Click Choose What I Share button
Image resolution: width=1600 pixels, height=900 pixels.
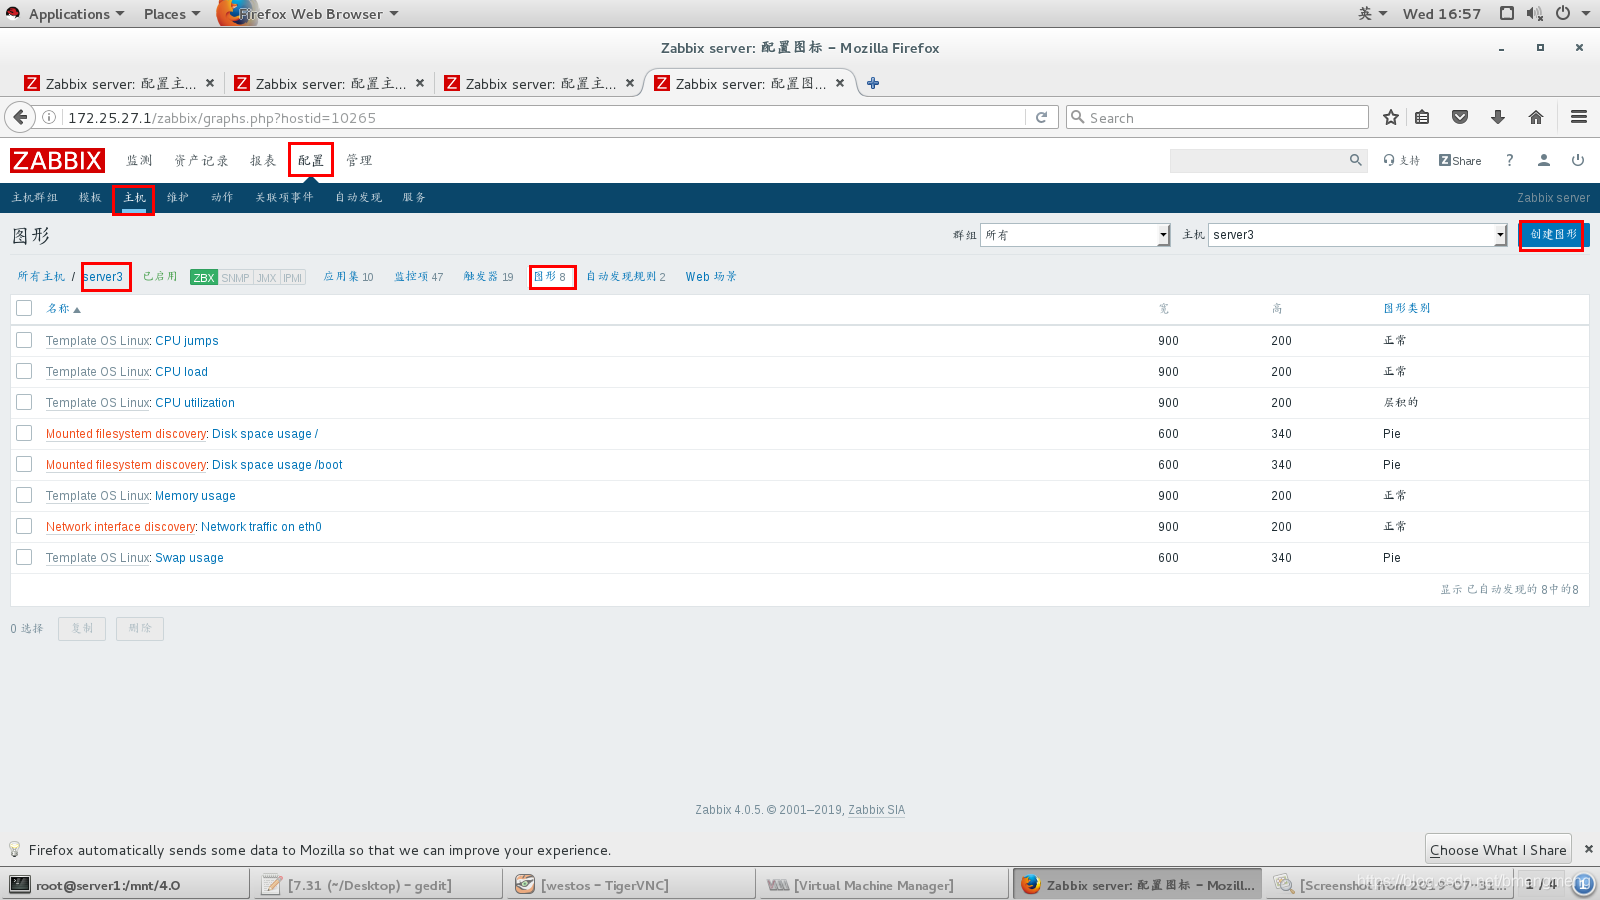click(x=1498, y=849)
